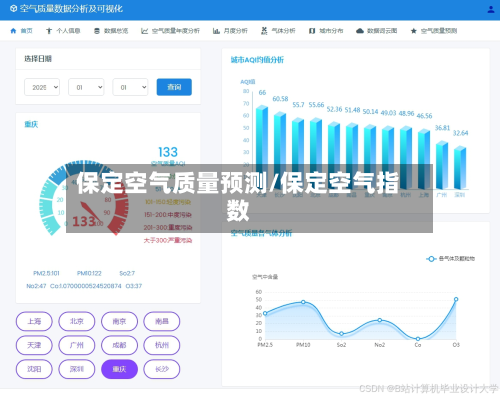Image resolution: width=500 pixels, height=397 pixels.
Task: Click the bar labeled 36.81
Action: pyautogui.click(x=442, y=165)
